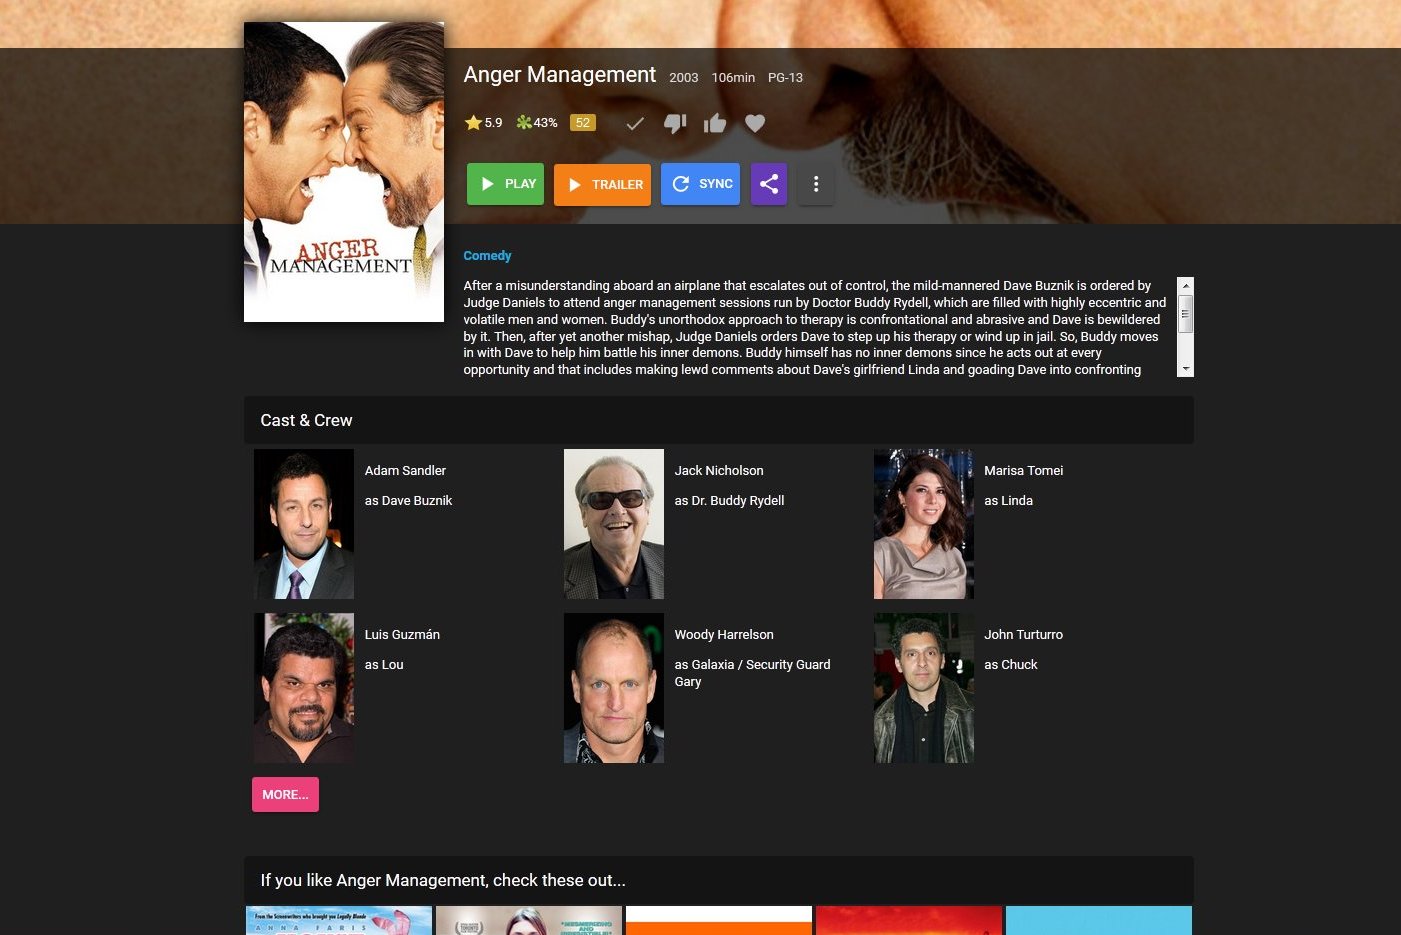Open Adam Sandler's cast photo
The width and height of the screenshot is (1401, 935).
click(304, 524)
